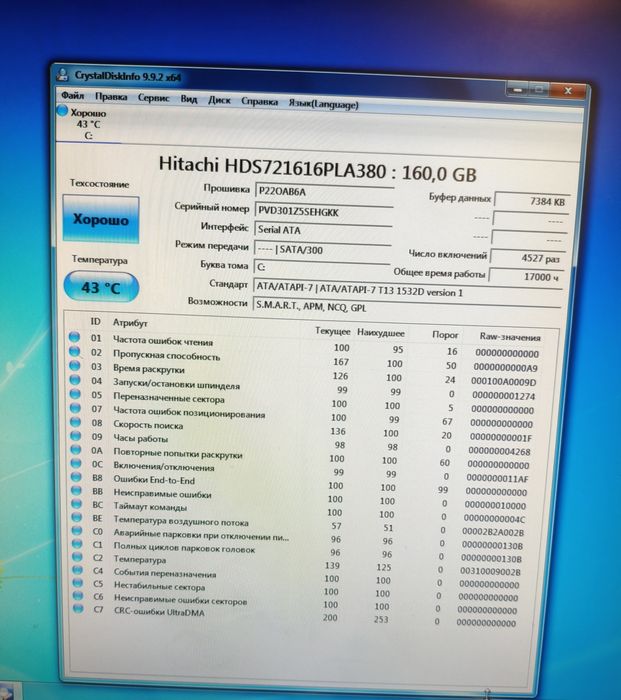Click the Интерфейс field Serial ATA
621x700 pixels.
pos(323,231)
